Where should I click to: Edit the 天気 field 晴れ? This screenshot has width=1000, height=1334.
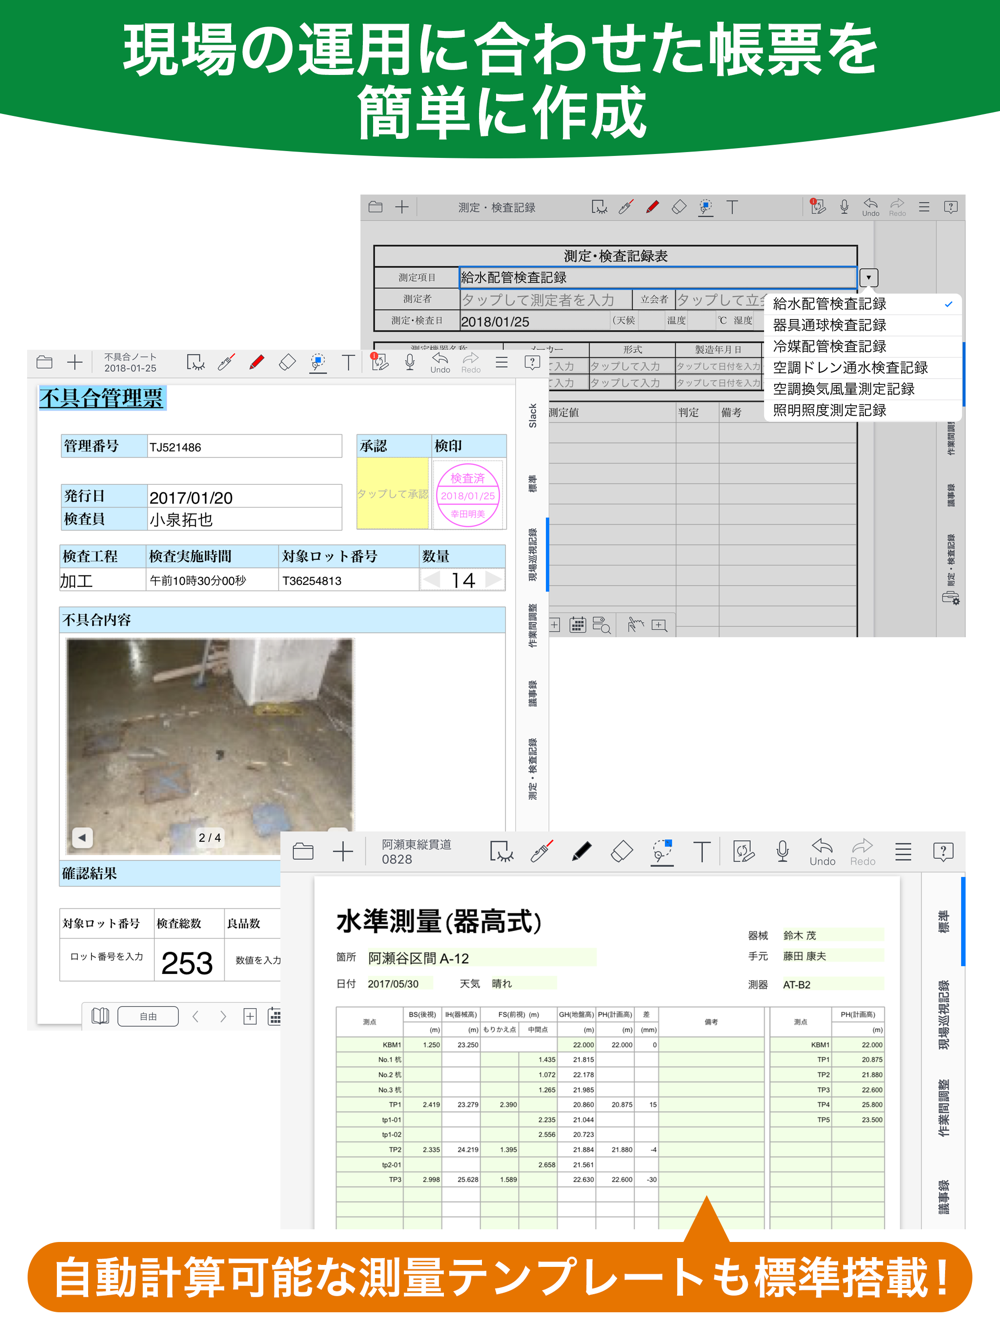(x=523, y=984)
